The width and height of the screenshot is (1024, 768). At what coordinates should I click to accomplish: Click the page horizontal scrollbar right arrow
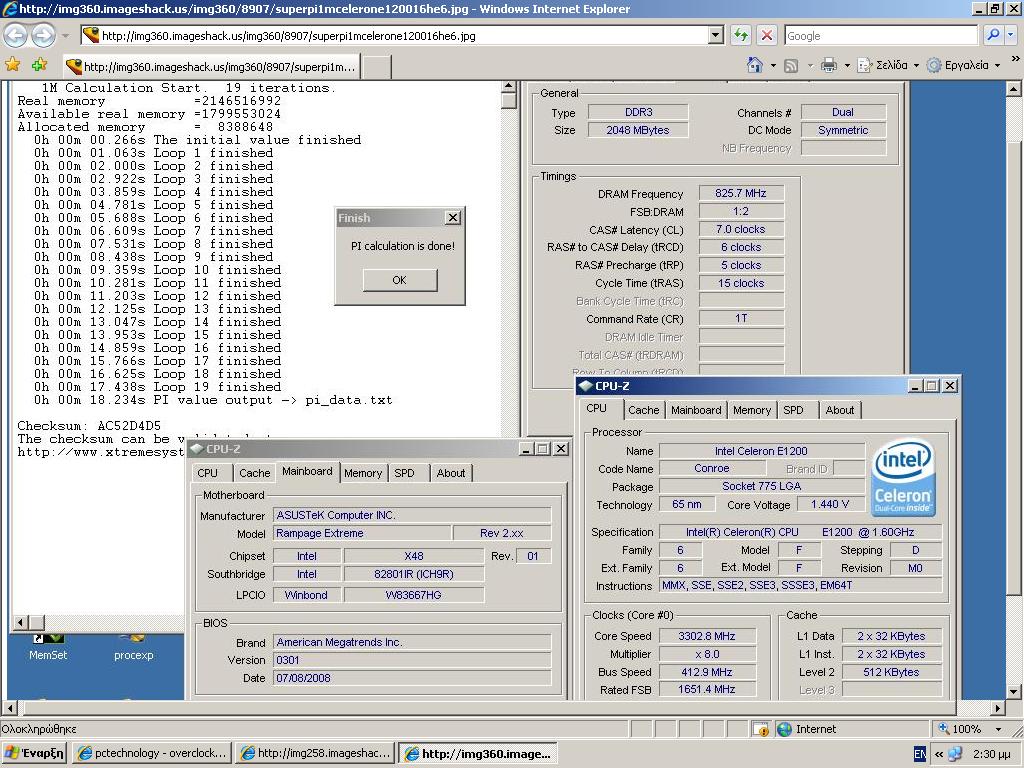click(998, 708)
